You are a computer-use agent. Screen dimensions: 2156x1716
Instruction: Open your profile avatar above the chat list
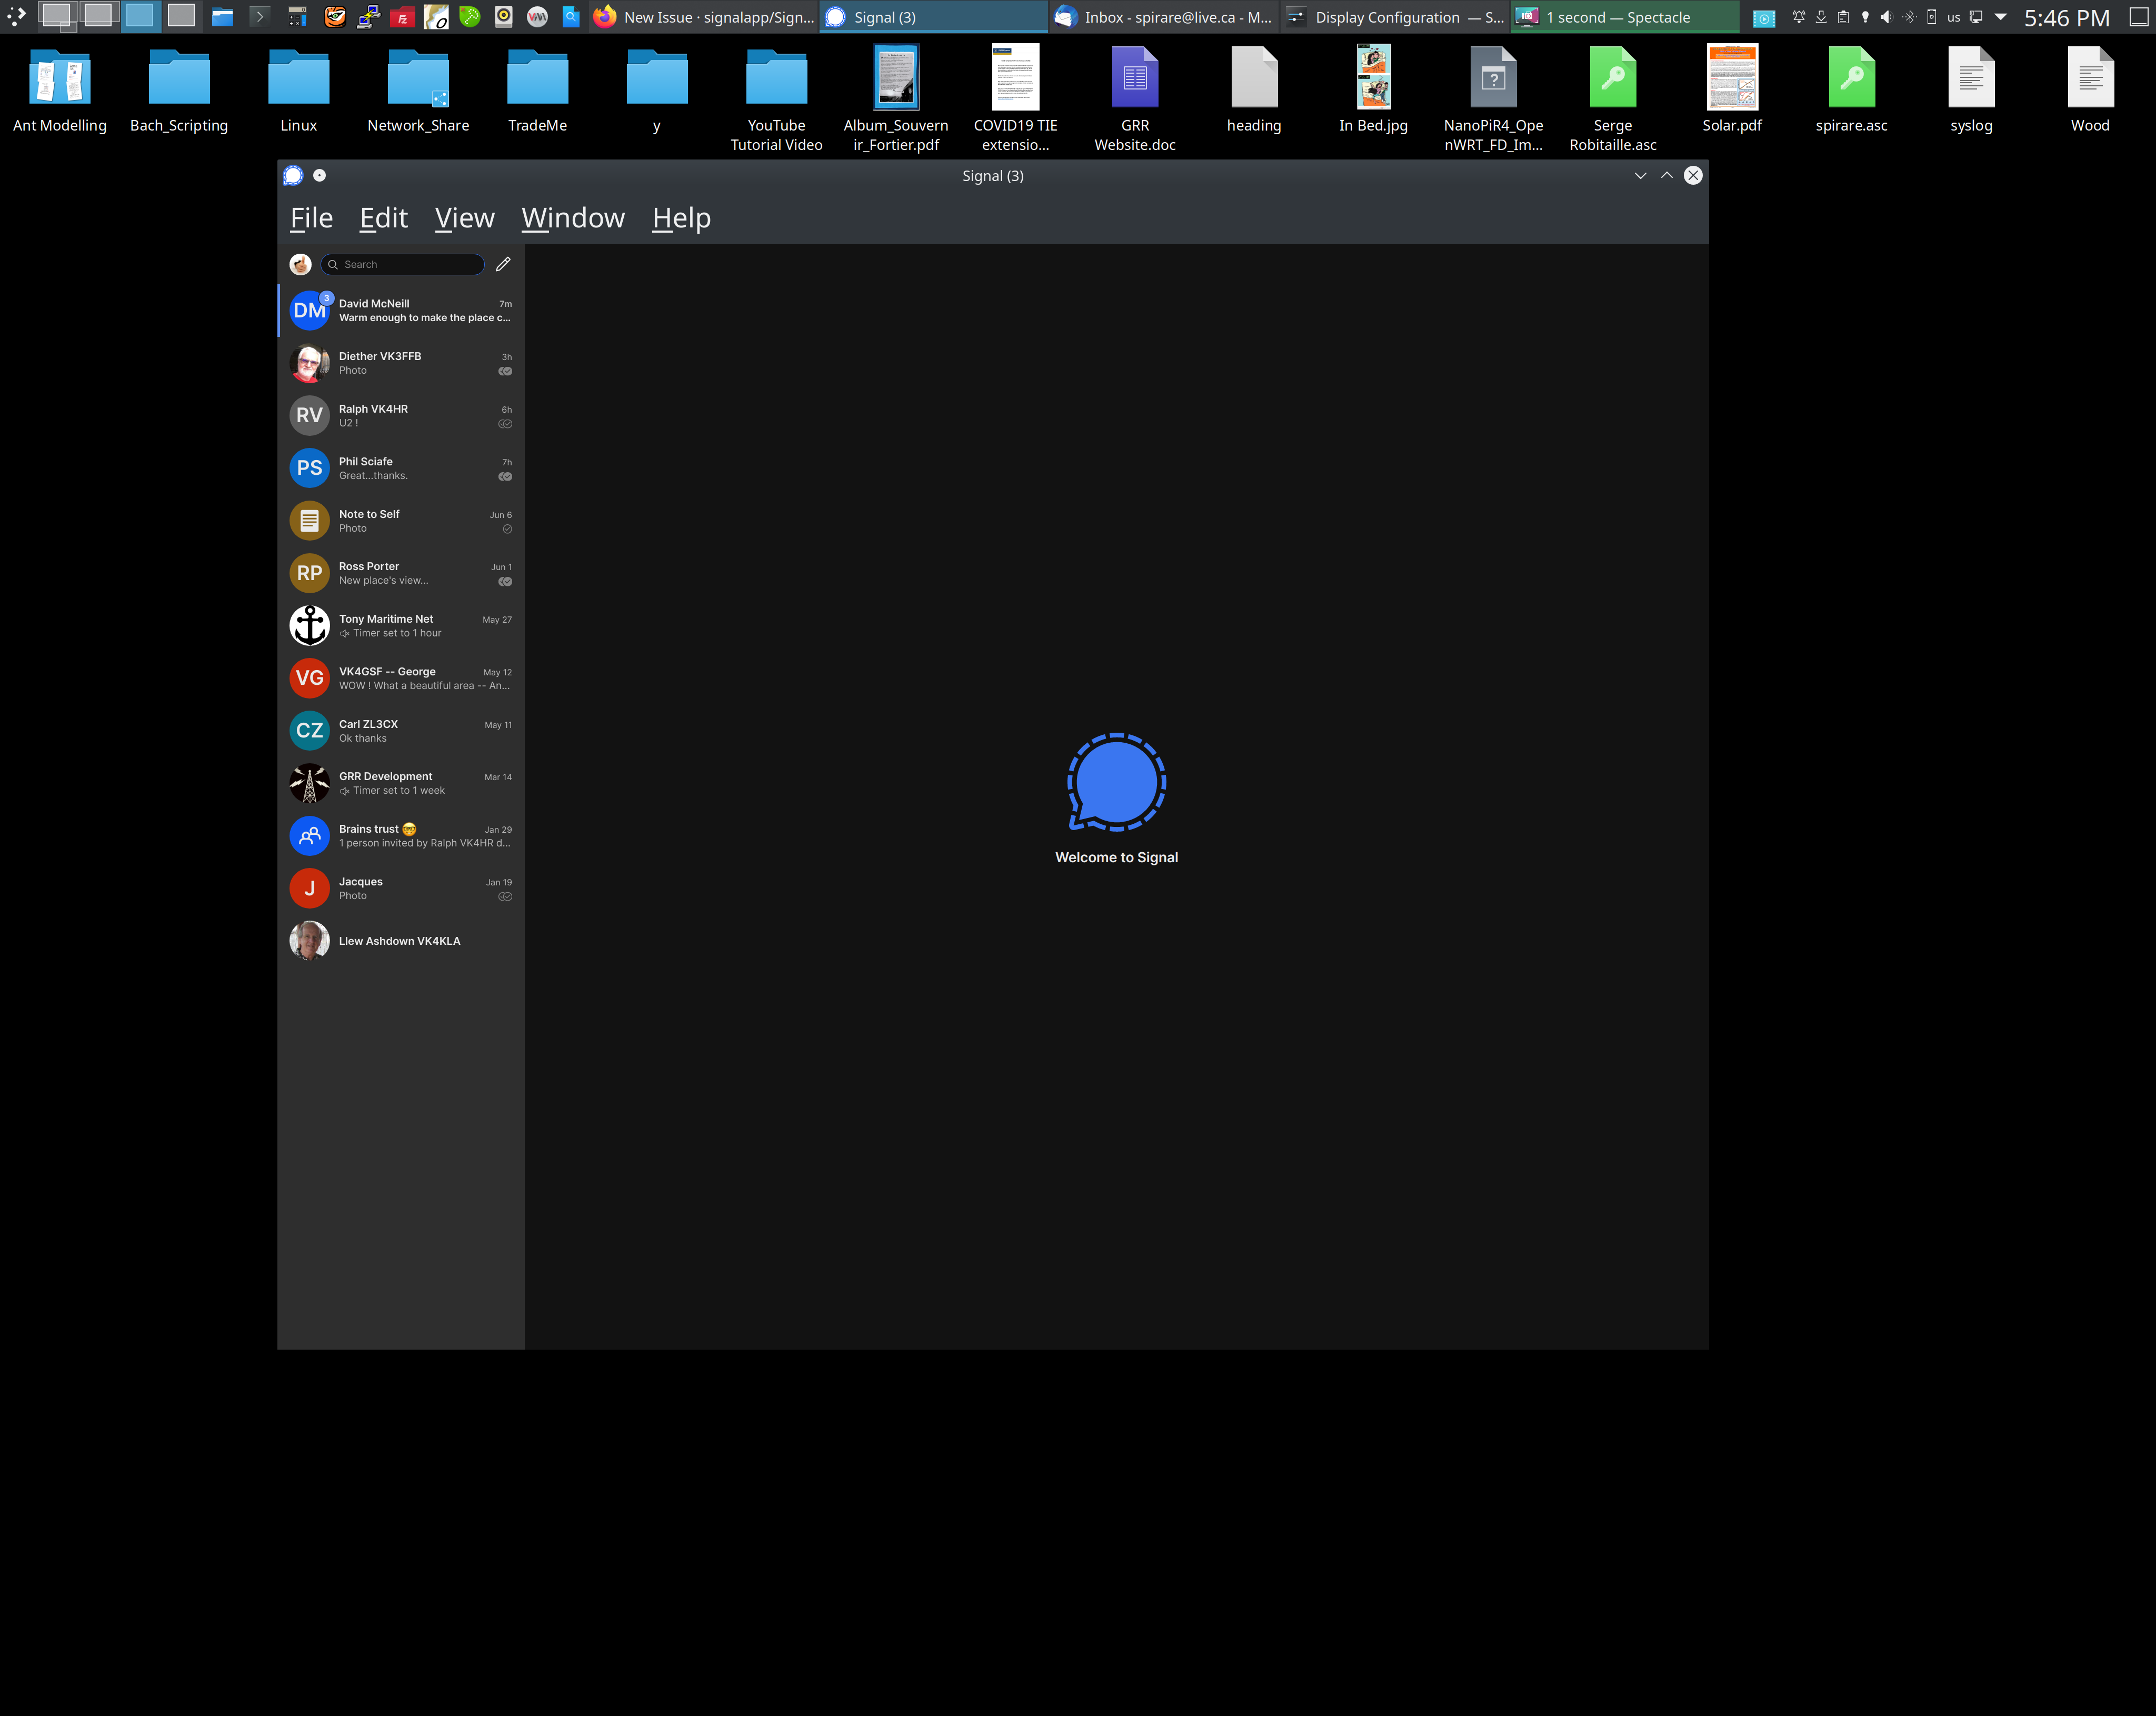[x=300, y=264]
